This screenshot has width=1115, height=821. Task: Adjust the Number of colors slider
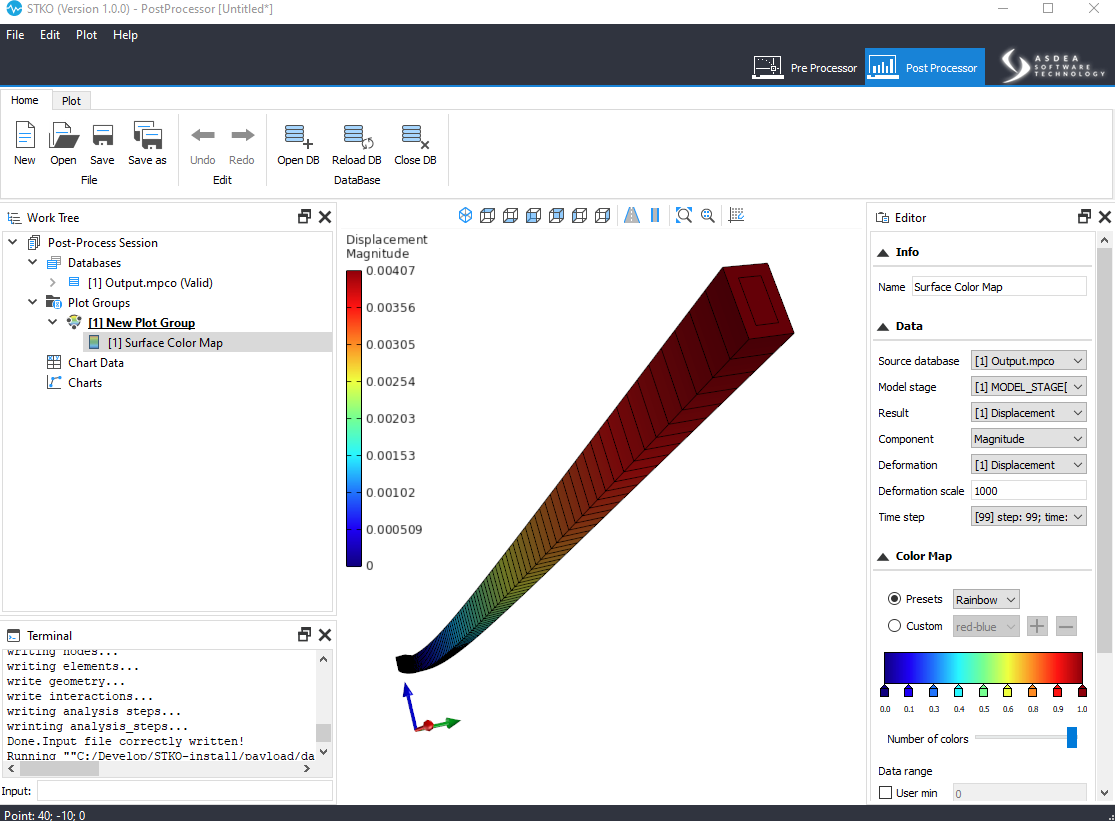click(1072, 738)
